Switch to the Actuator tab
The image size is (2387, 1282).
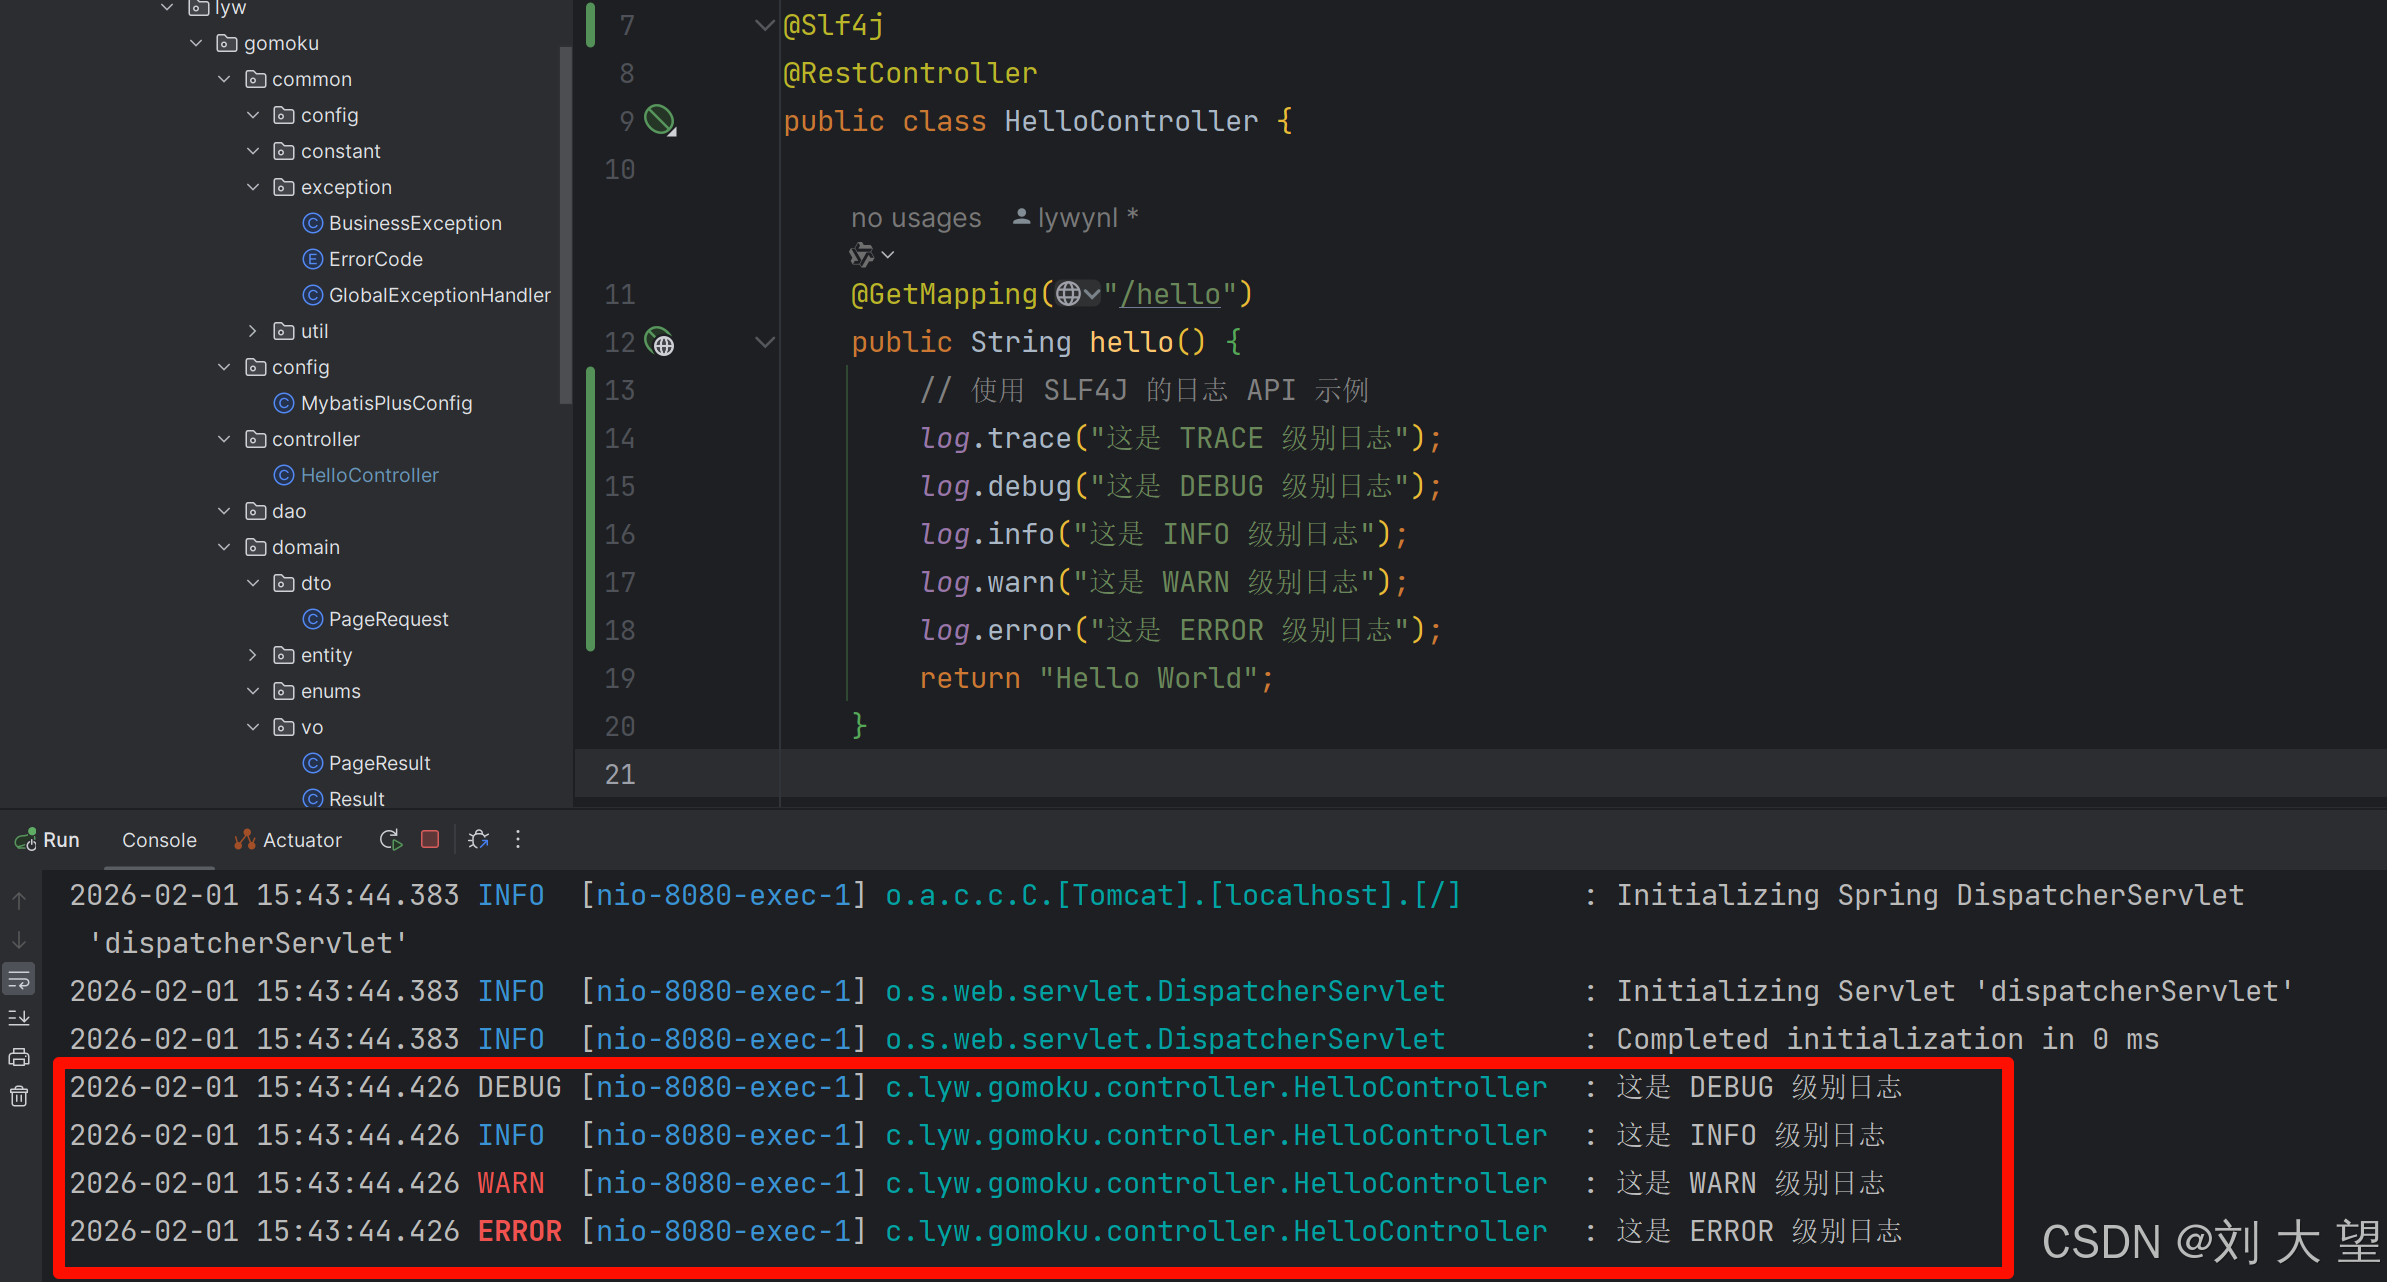click(289, 840)
